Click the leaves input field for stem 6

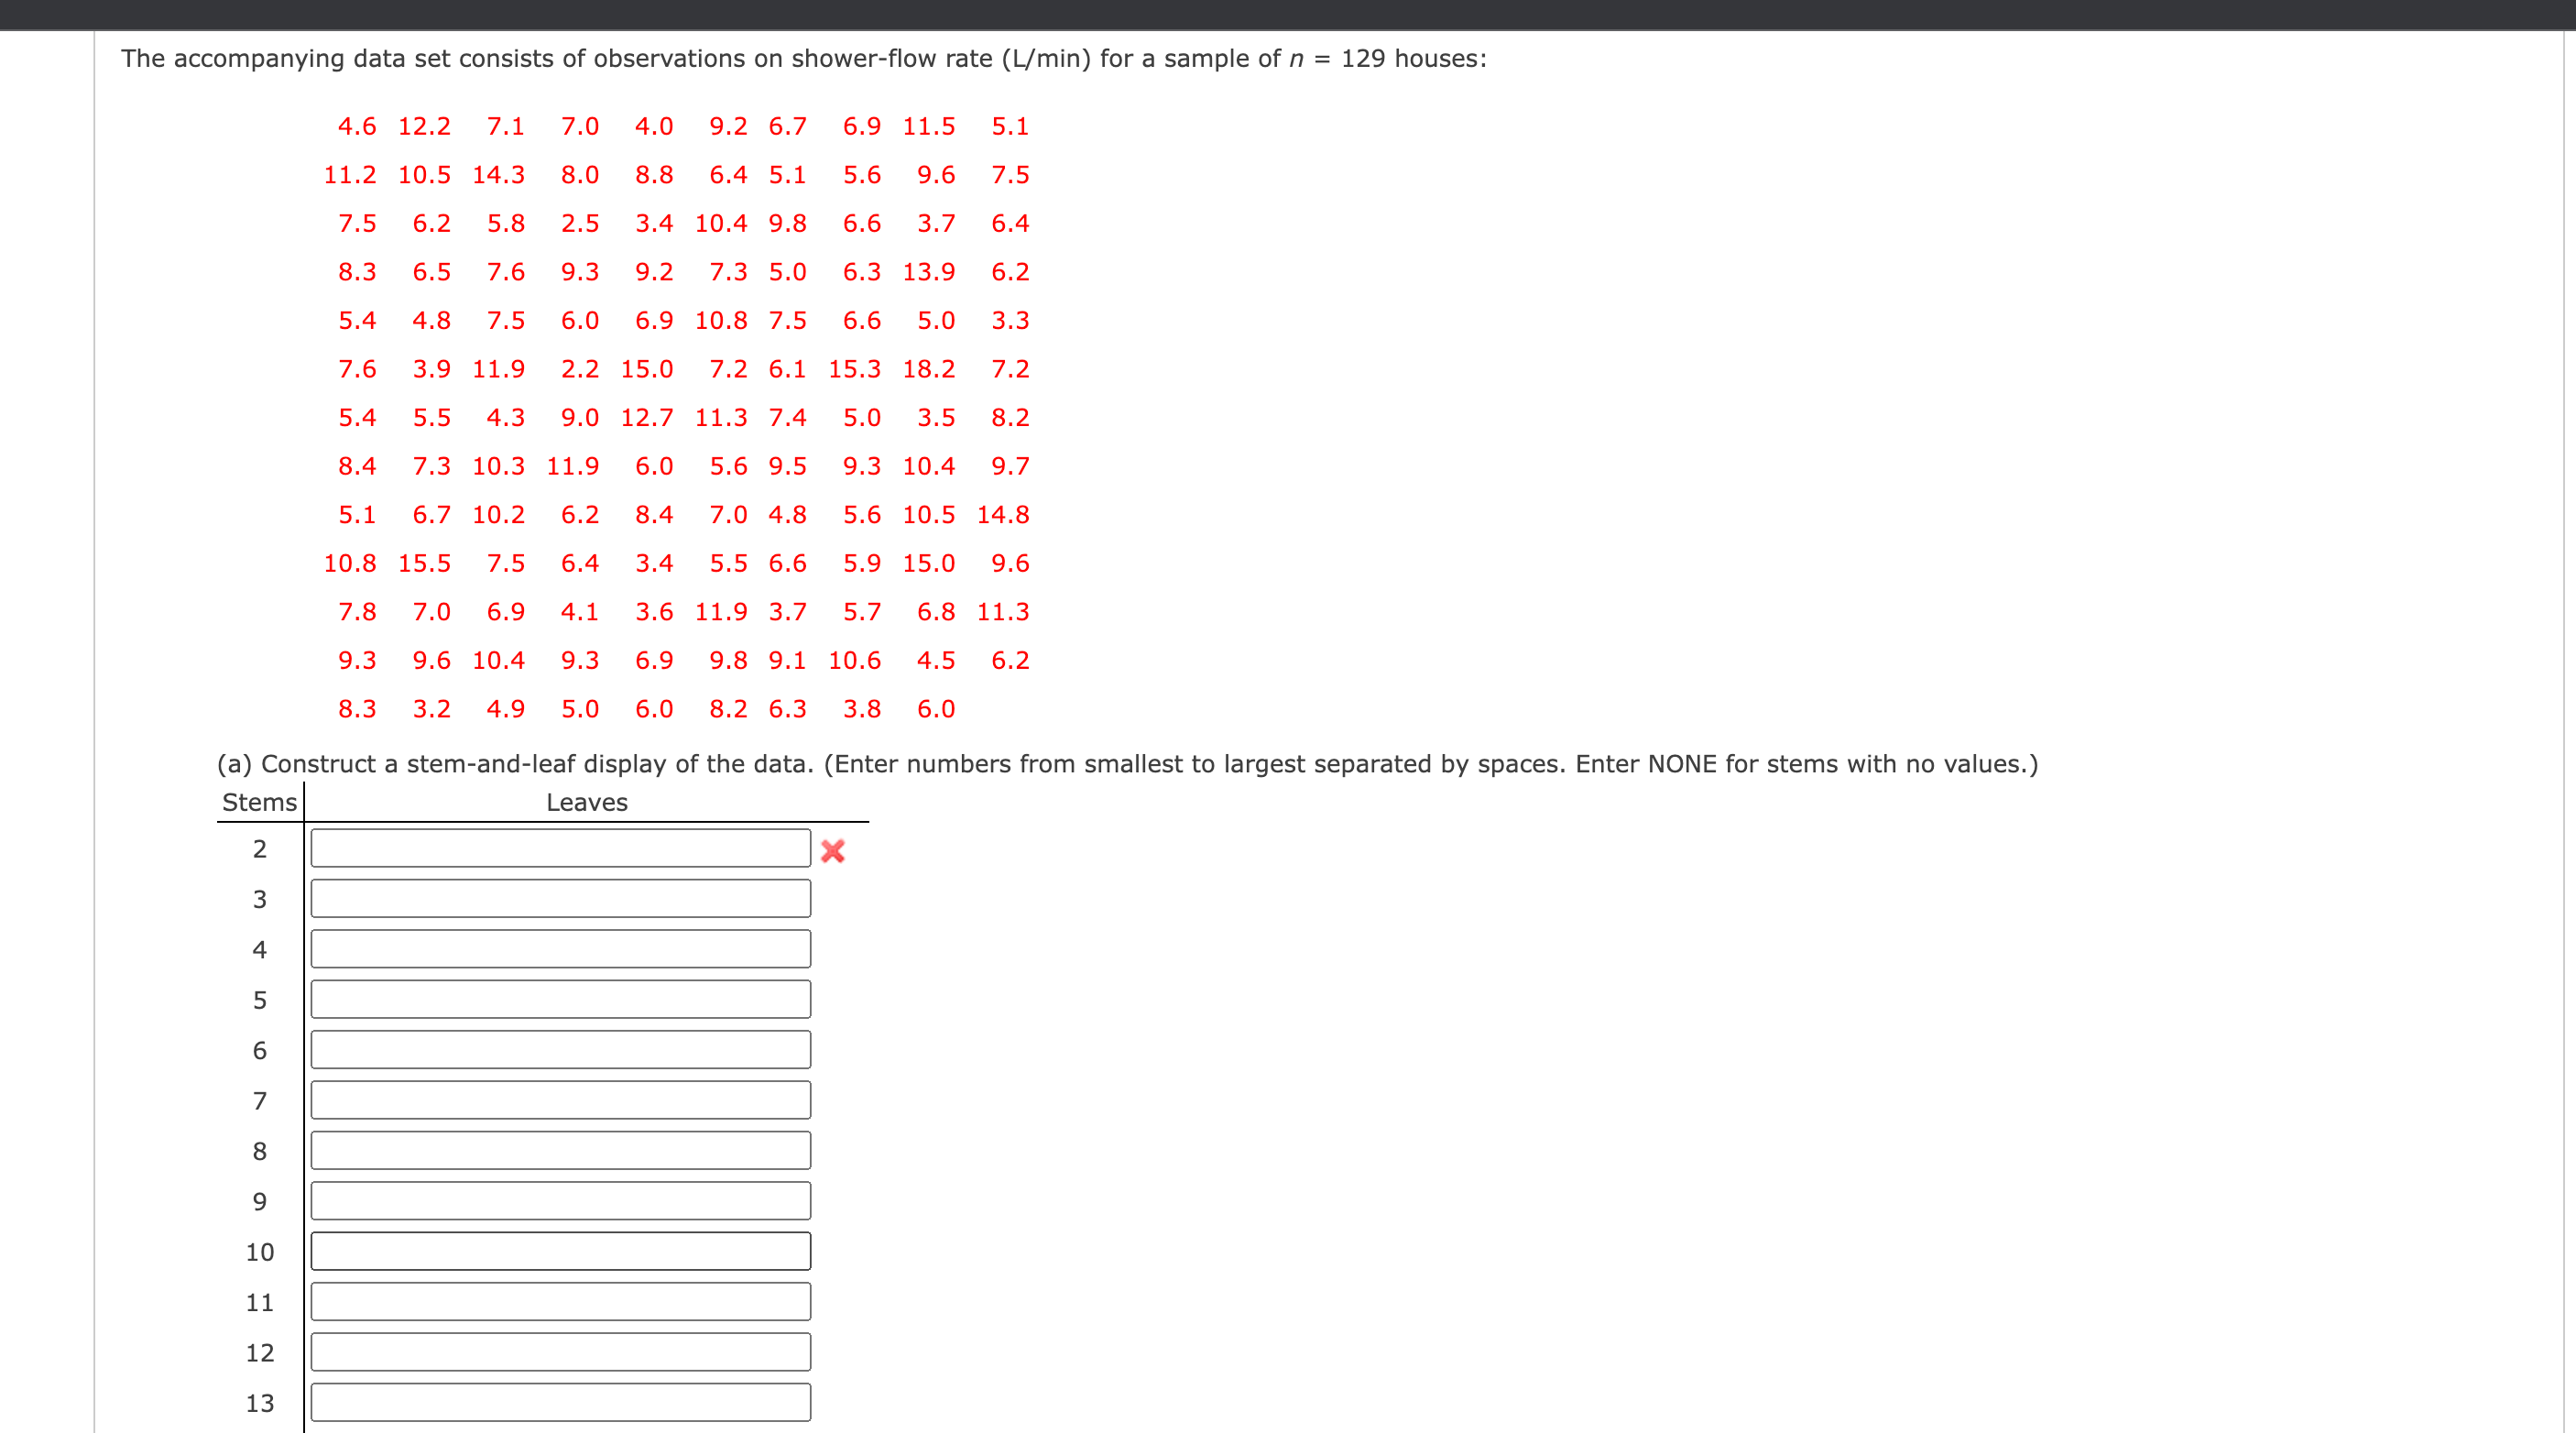tap(561, 1049)
